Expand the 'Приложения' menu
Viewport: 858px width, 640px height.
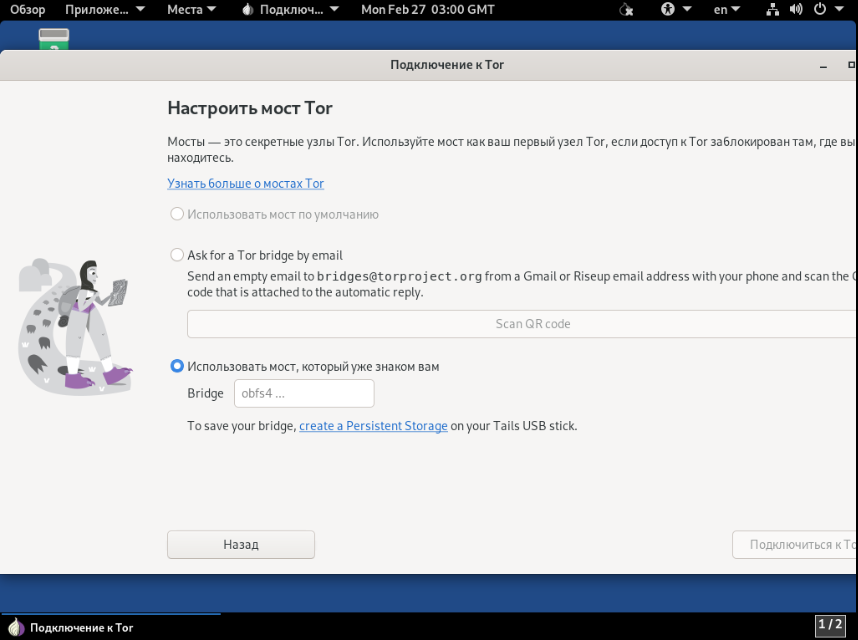pyautogui.click(x=105, y=9)
